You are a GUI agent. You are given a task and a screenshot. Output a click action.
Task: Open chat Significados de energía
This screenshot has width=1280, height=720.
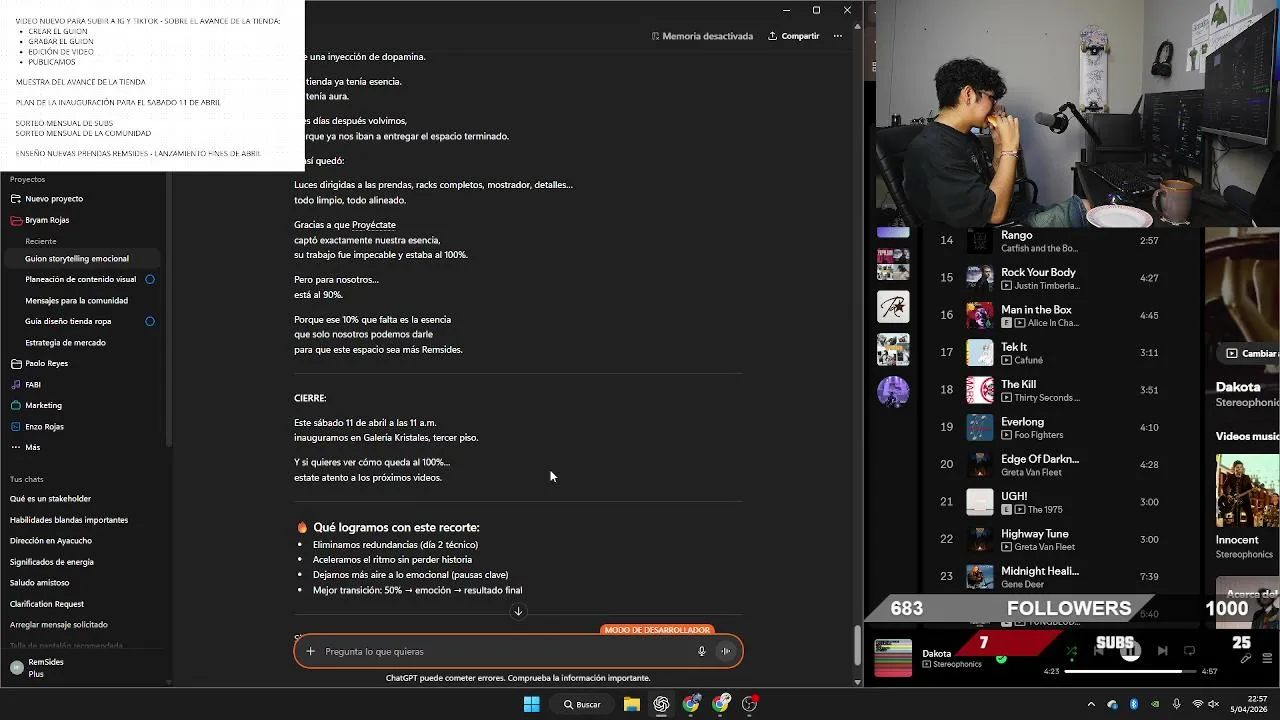pos(52,562)
